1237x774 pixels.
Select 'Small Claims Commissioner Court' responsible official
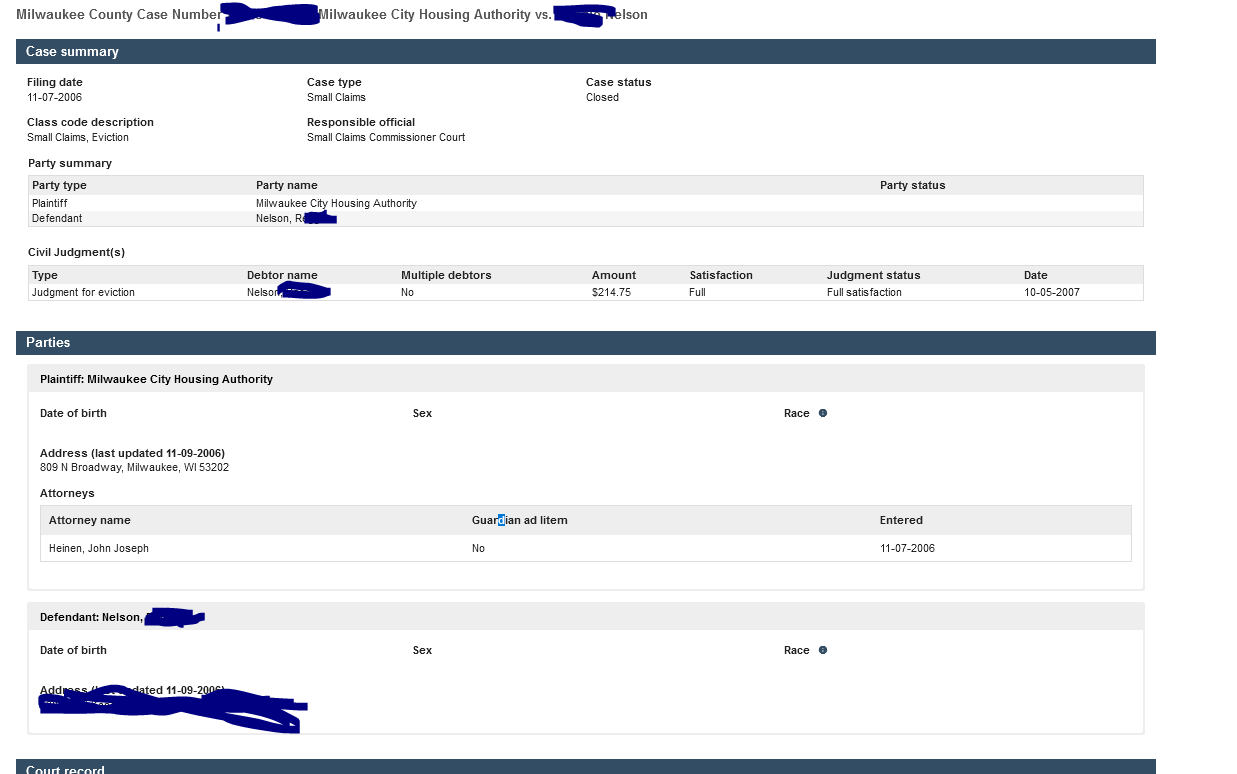[x=386, y=137]
